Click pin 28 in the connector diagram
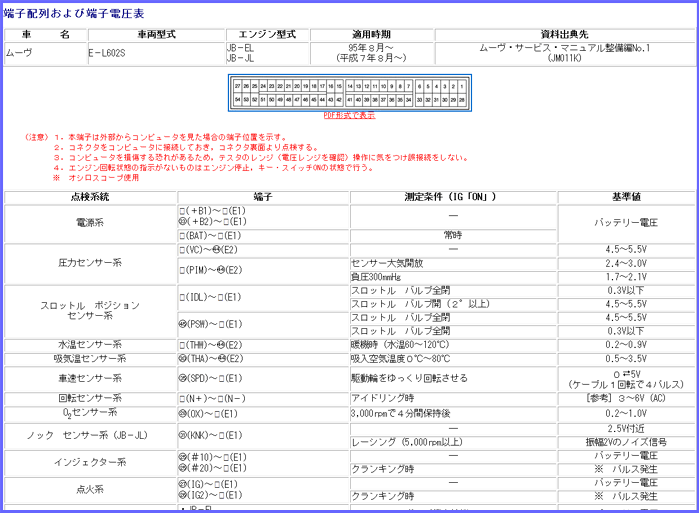Image resolution: width=699 pixels, height=513 pixels. click(x=461, y=100)
